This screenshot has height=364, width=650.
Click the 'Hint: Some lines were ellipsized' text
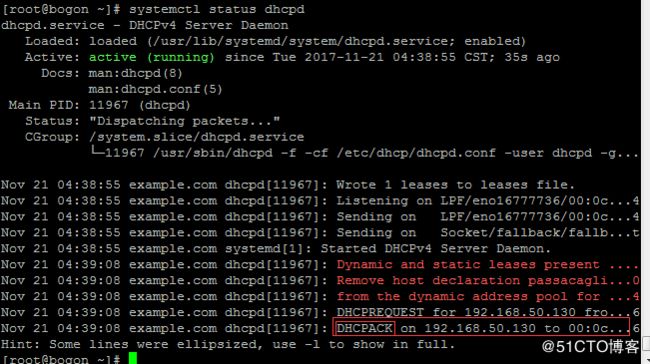pyautogui.click(x=228, y=345)
